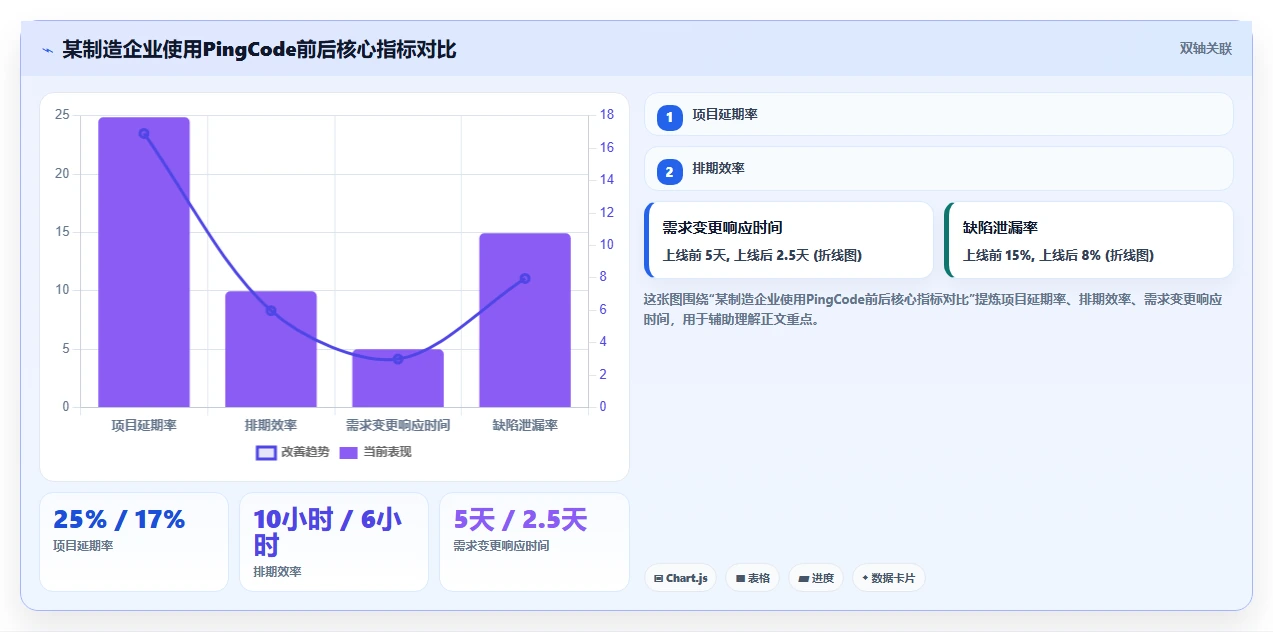Click the 表格 tag icon
This screenshot has height=632, width=1273.
click(740, 578)
